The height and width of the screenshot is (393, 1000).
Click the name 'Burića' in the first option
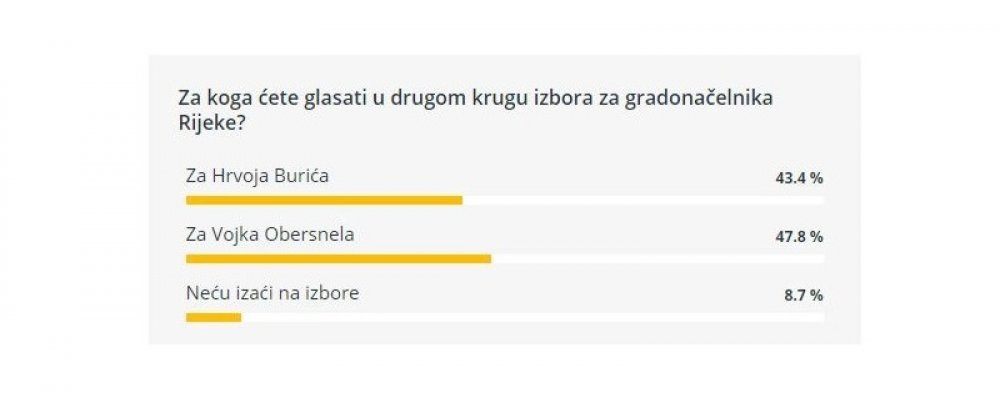301,176
